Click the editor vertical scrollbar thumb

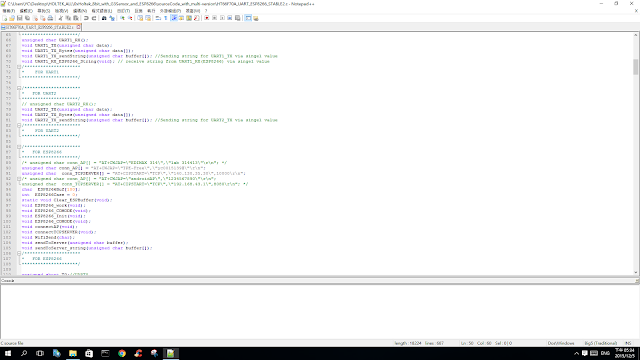tap(636, 67)
